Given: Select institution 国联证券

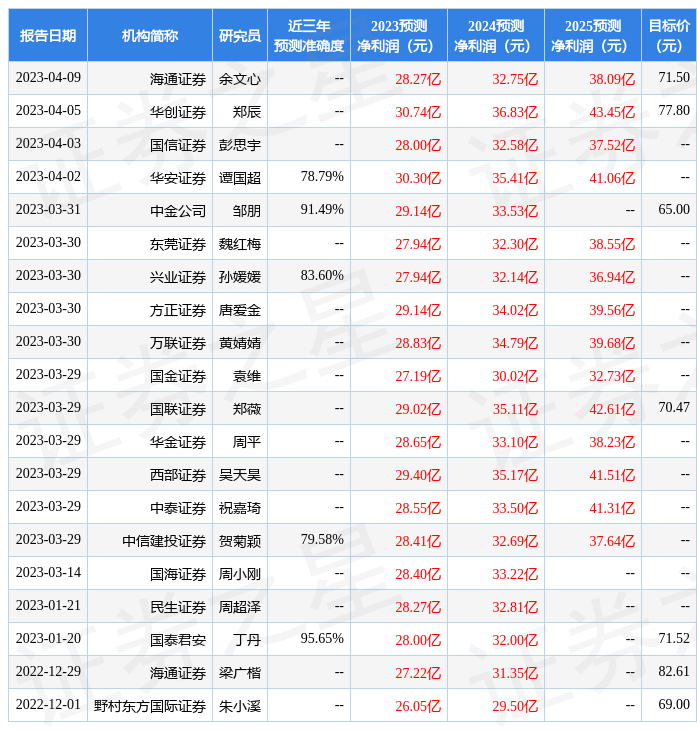Looking at the screenshot, I should 177,409.
